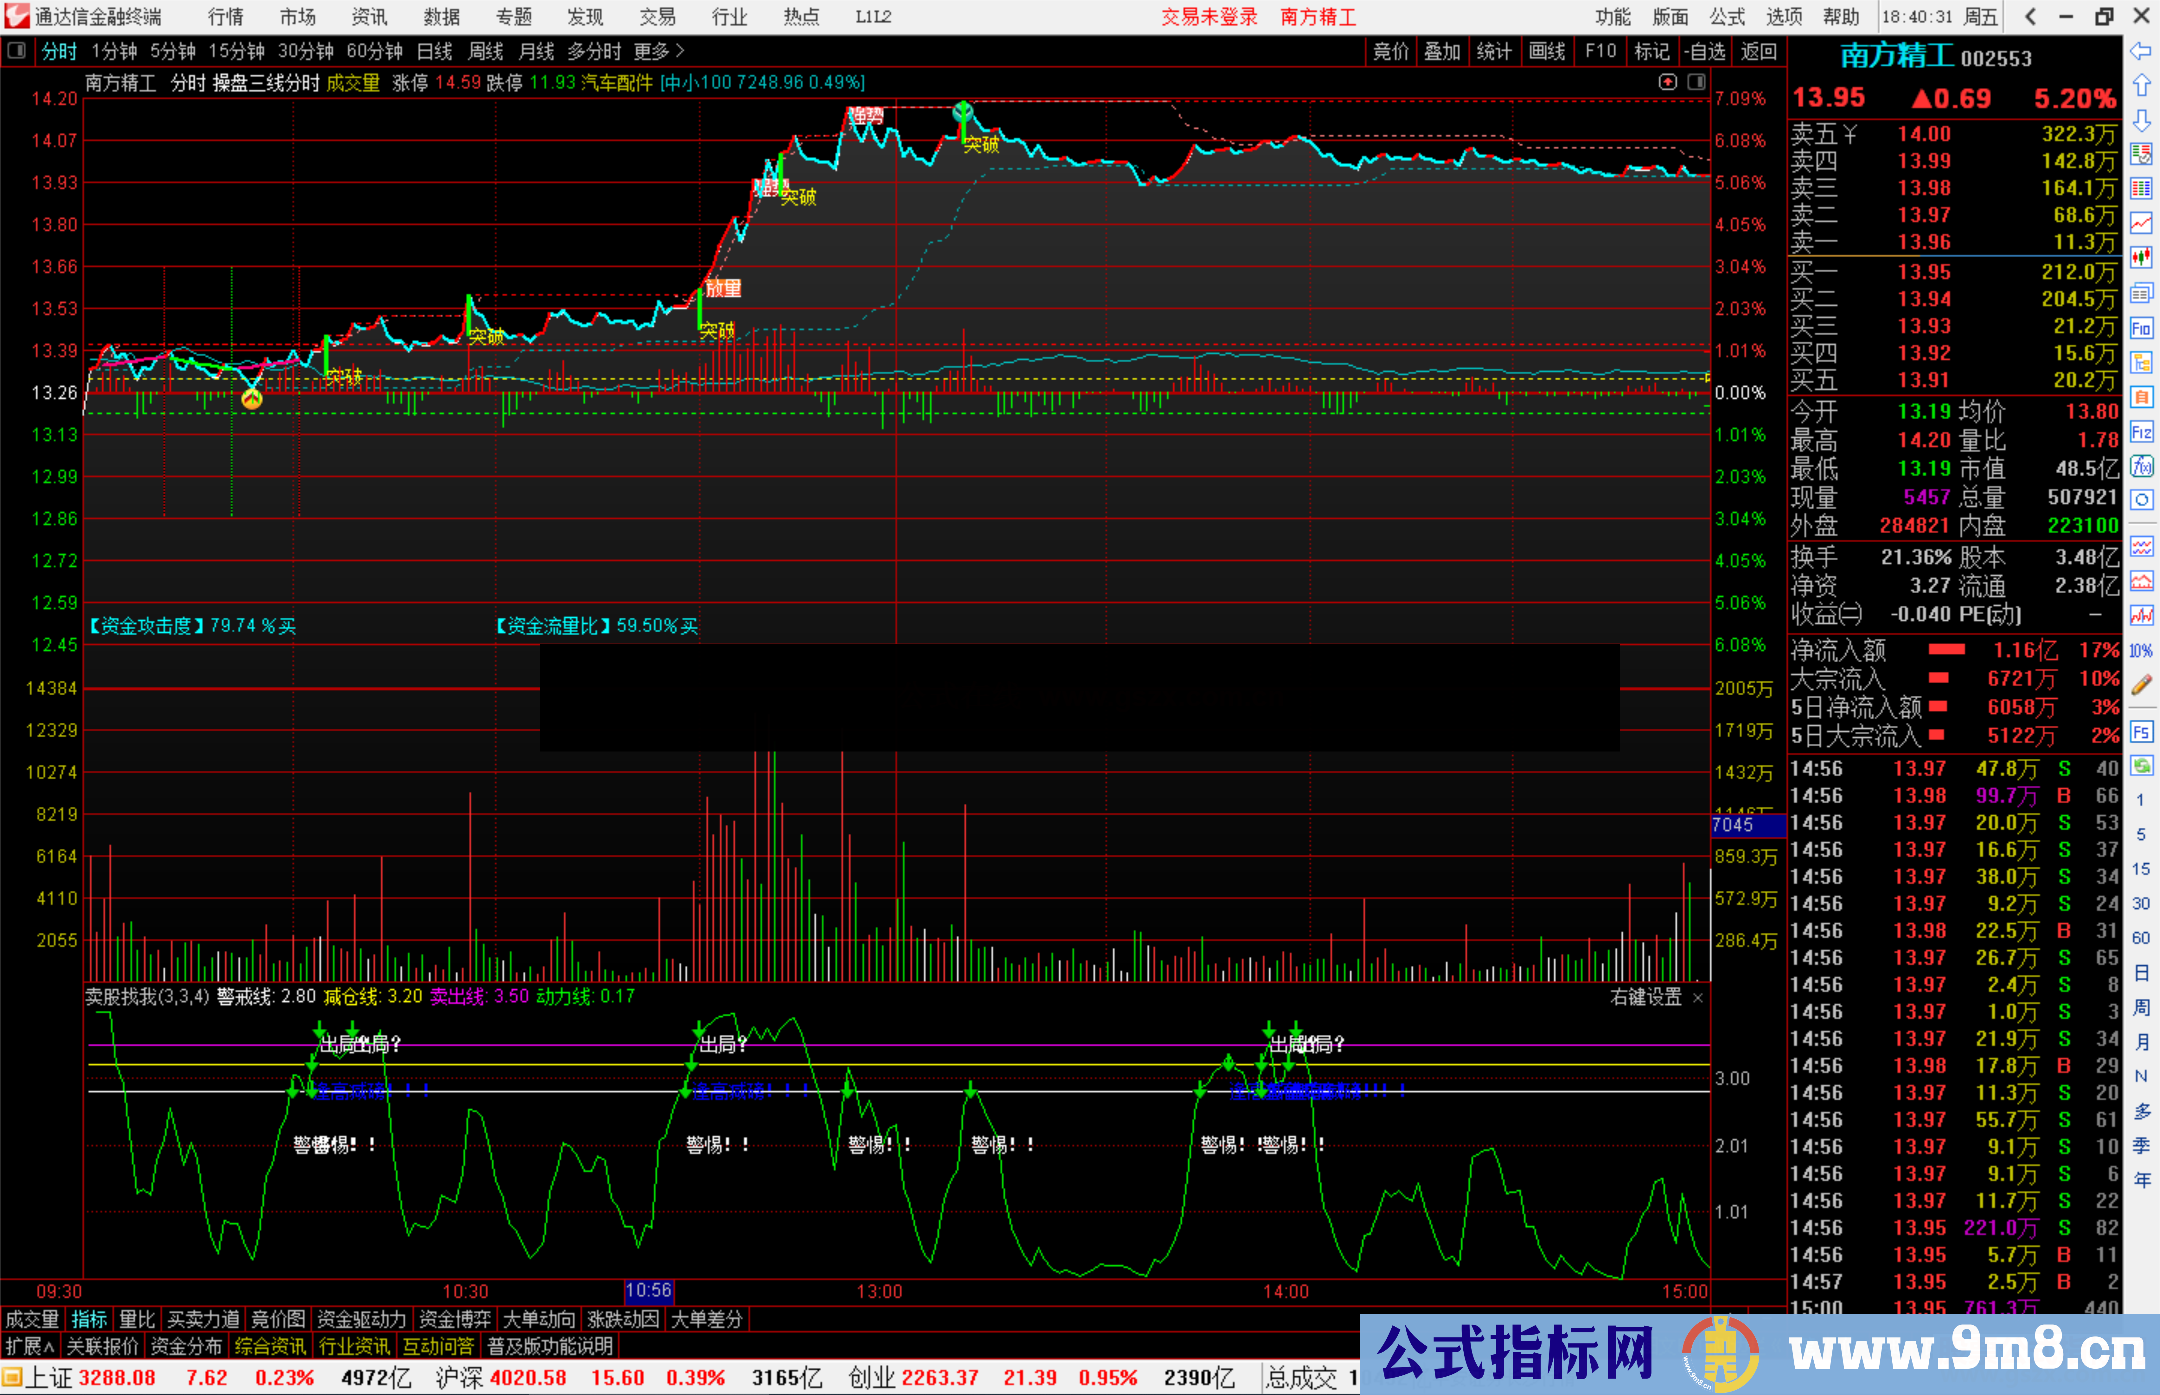Click the candlestick chart icon in sidebar
The image size is (2160, 1395).
coord(2141,257)
